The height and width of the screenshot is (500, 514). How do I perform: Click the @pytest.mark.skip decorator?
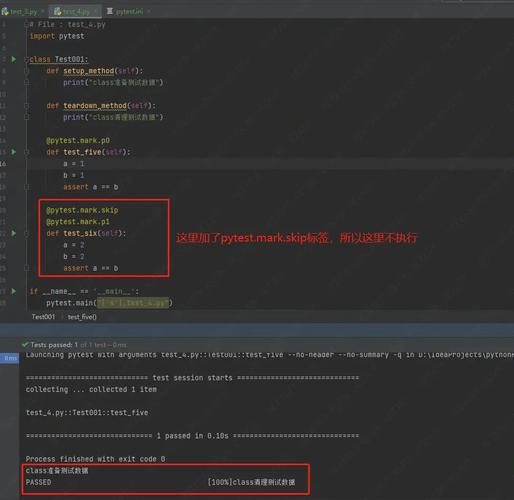(x=82, y=210)
